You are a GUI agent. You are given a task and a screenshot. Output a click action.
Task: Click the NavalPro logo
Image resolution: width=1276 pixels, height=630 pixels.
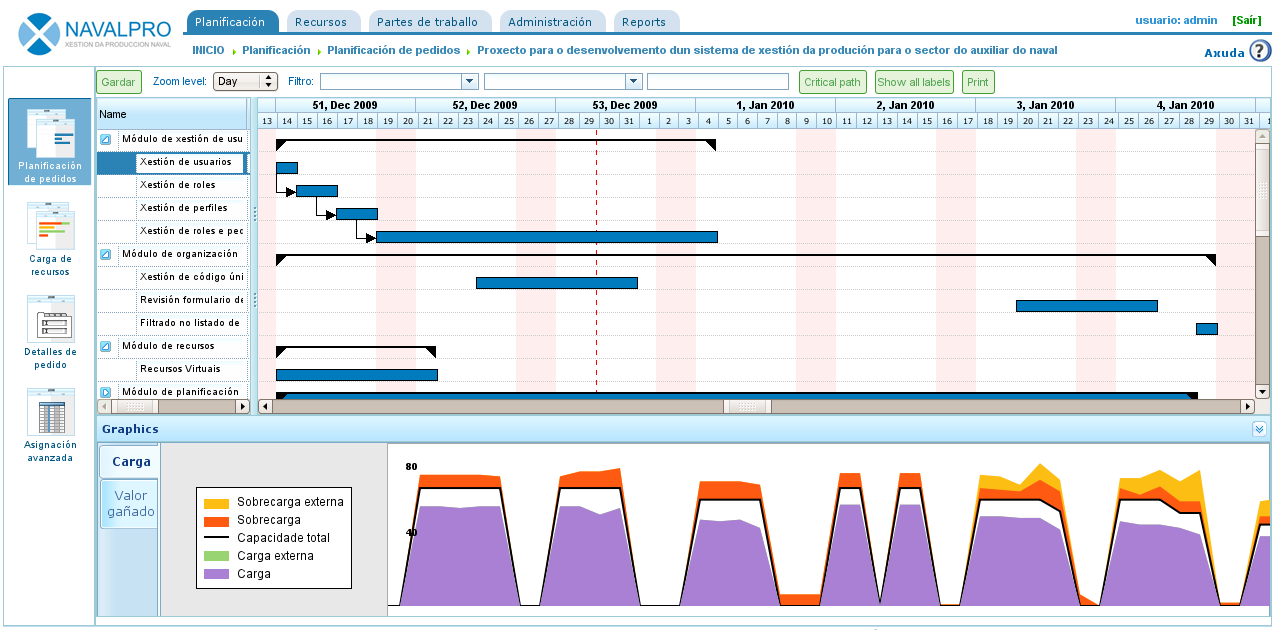tap(95, 32)
